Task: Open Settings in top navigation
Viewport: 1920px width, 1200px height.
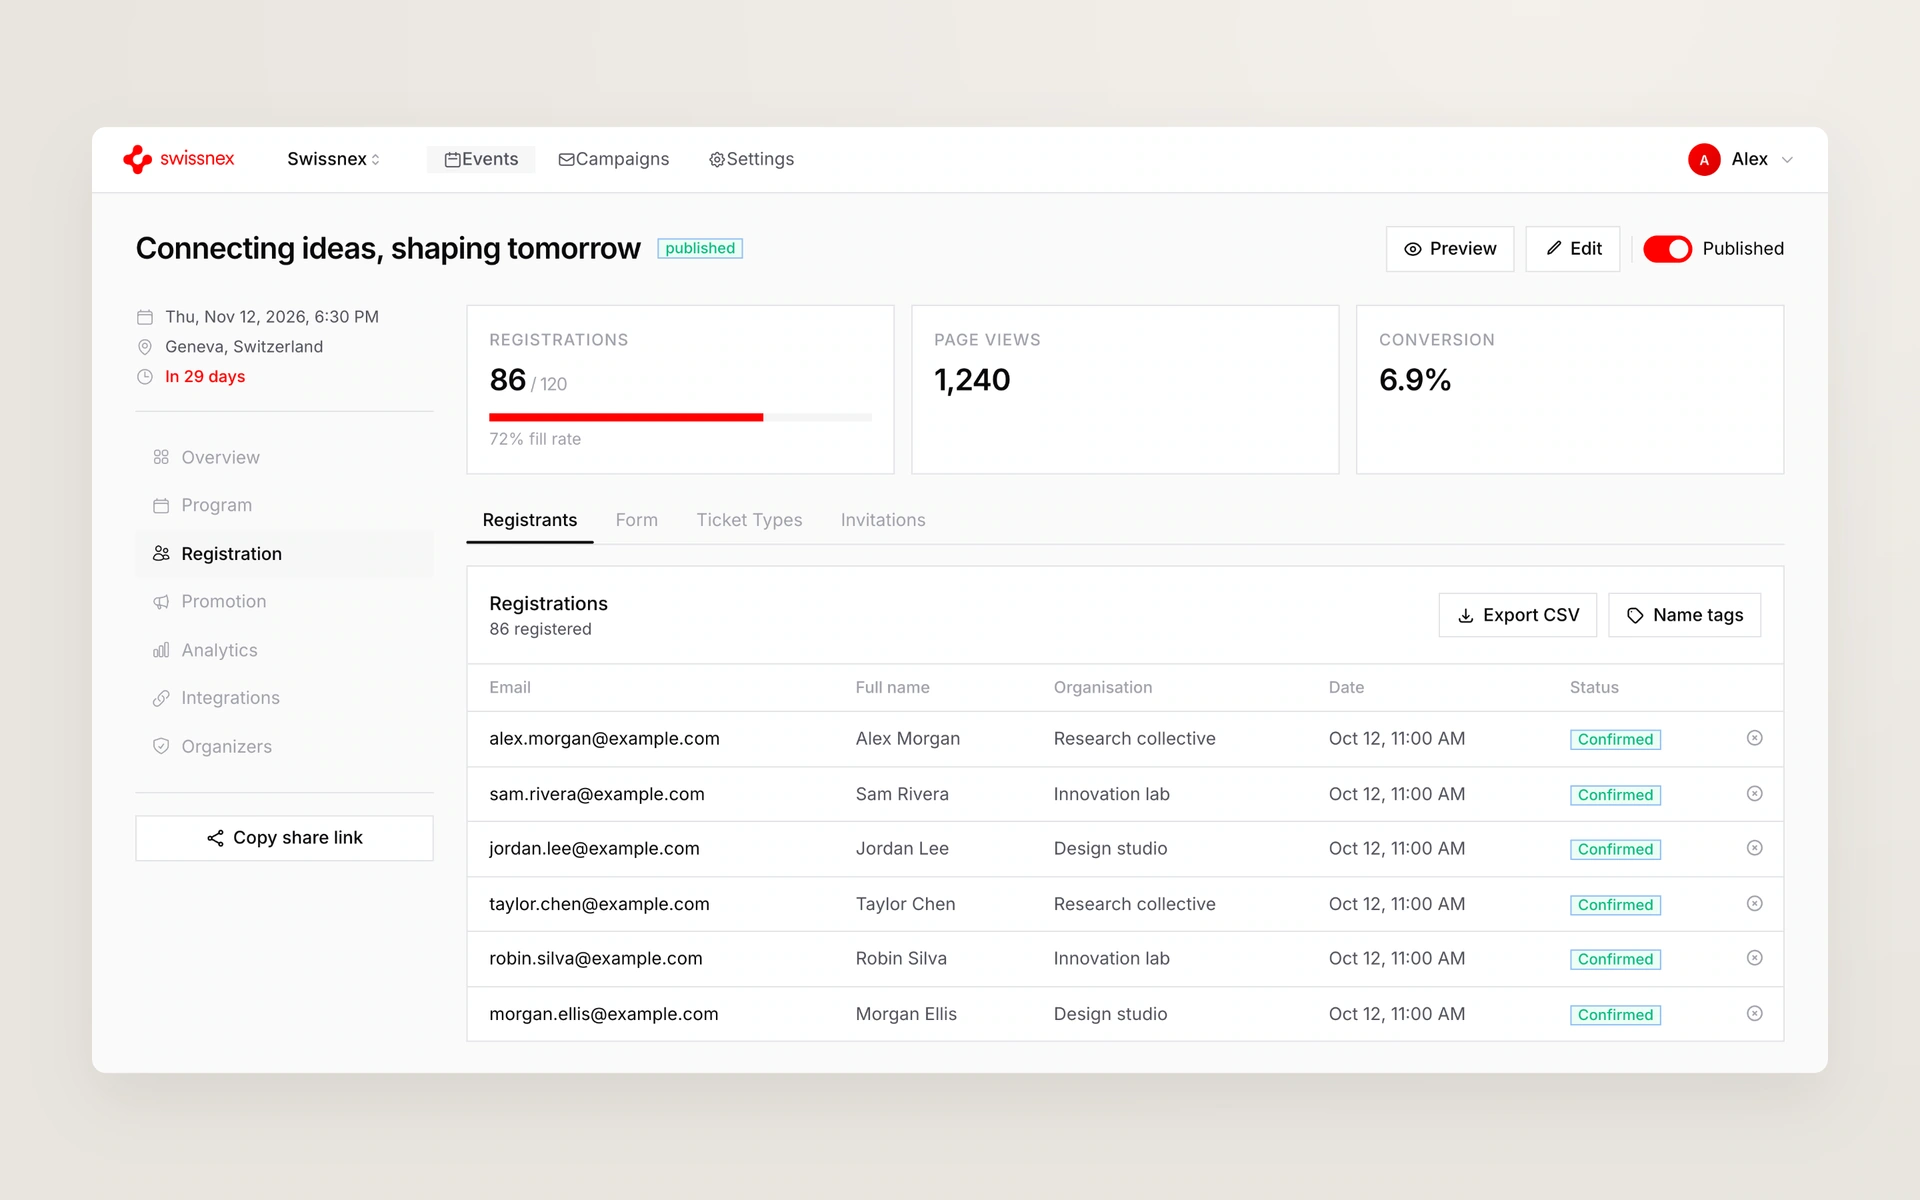Action: tap(751, 159)
